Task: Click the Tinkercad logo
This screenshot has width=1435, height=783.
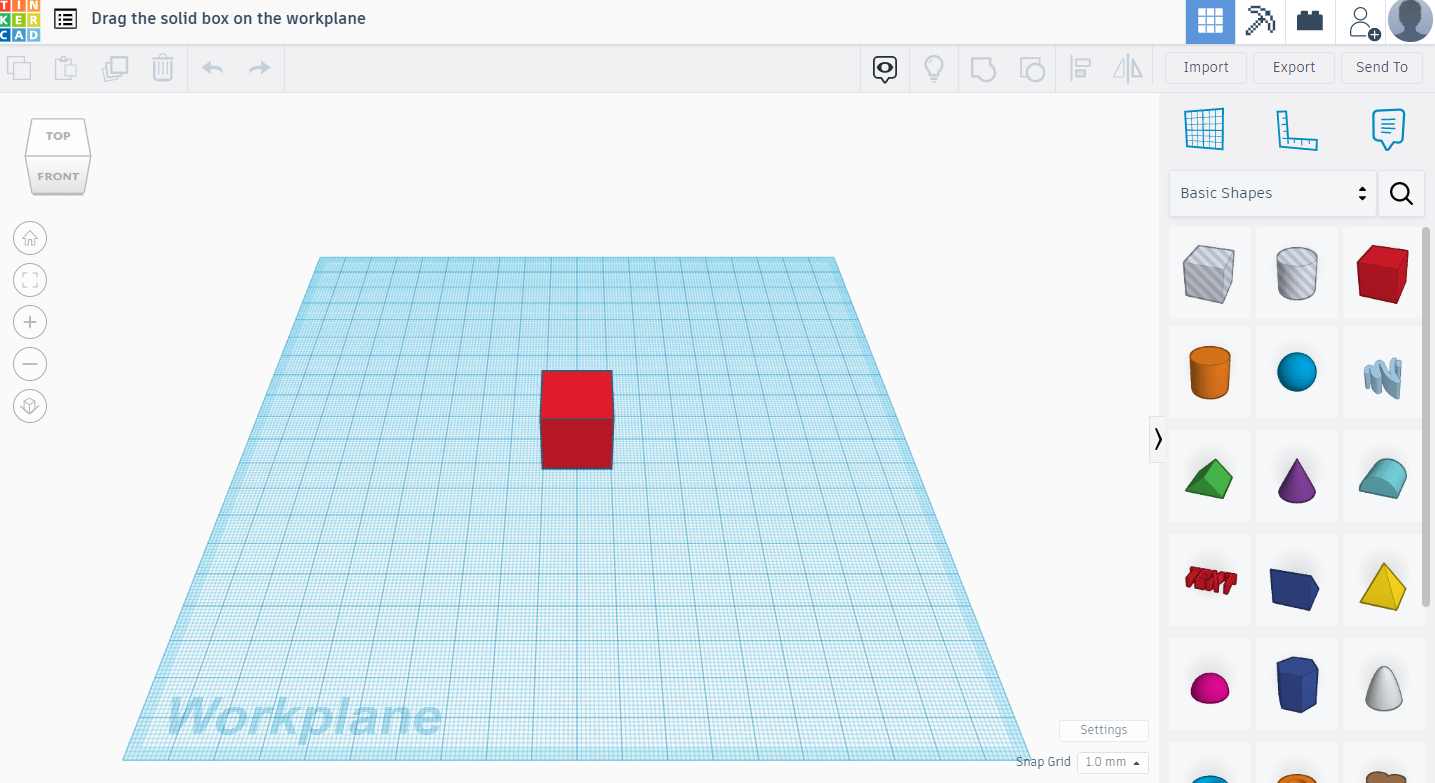Action: 20,21
